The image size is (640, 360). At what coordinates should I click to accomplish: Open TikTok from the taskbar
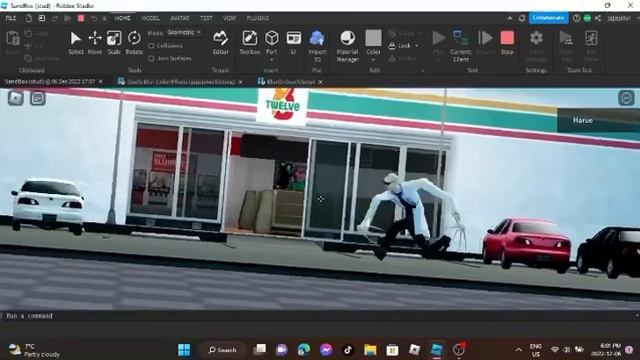coord(348,350)
